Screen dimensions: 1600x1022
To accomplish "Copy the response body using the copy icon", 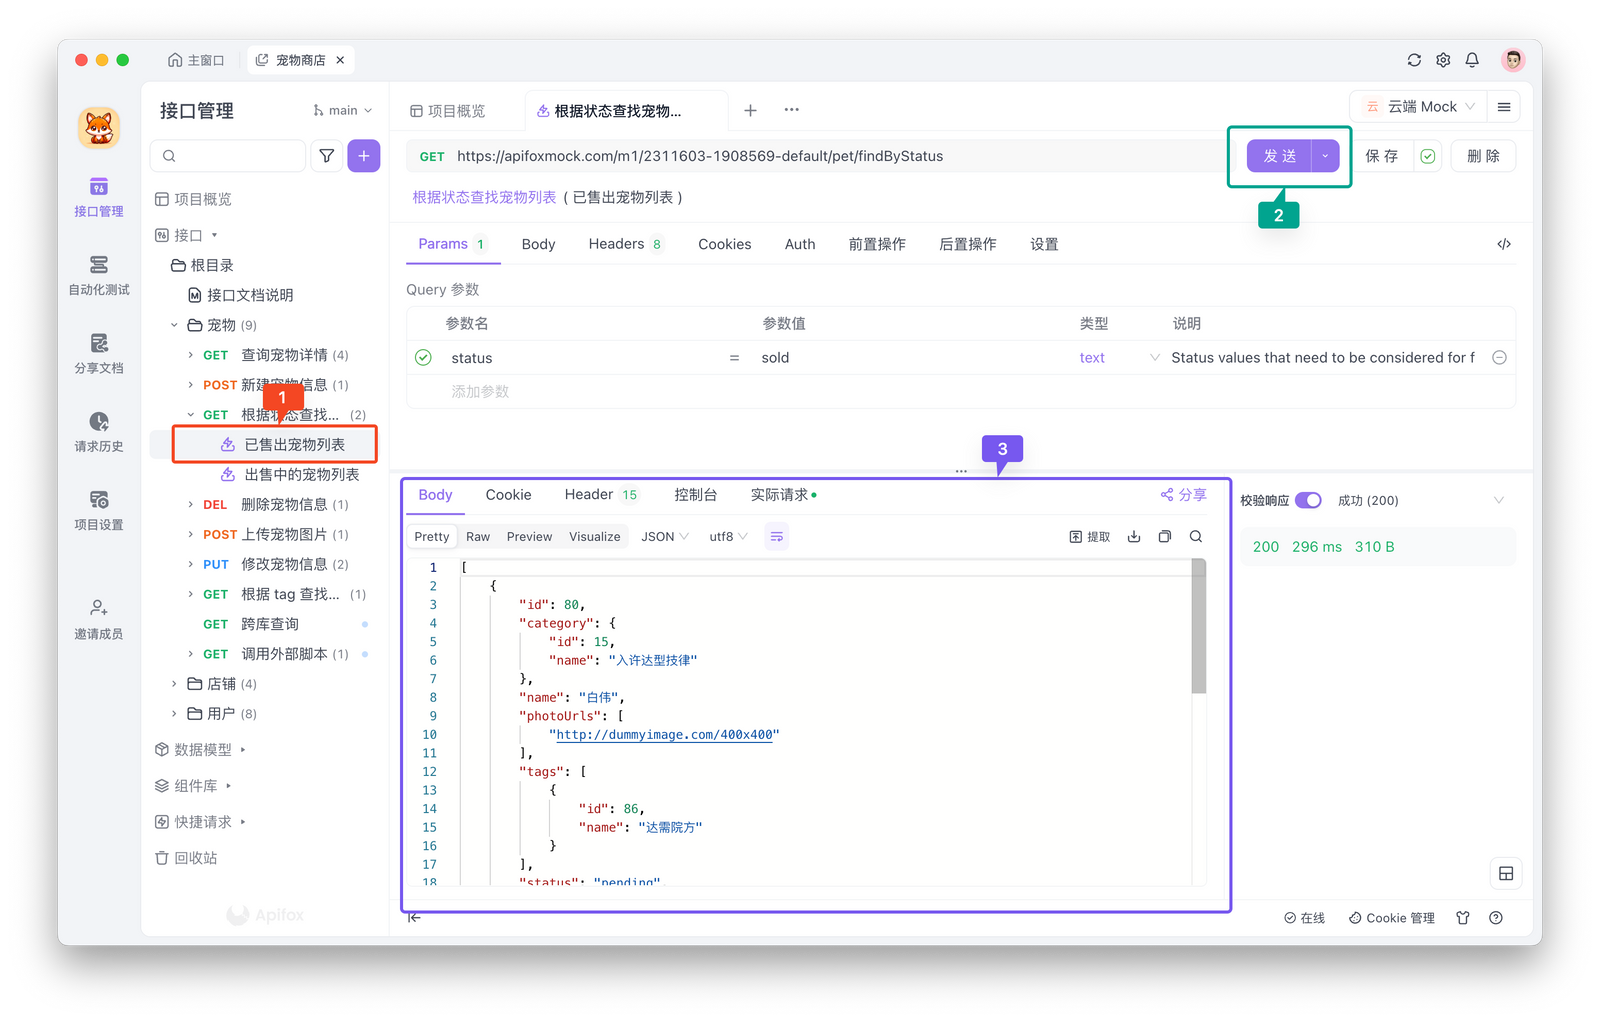I will [1164, 536].
